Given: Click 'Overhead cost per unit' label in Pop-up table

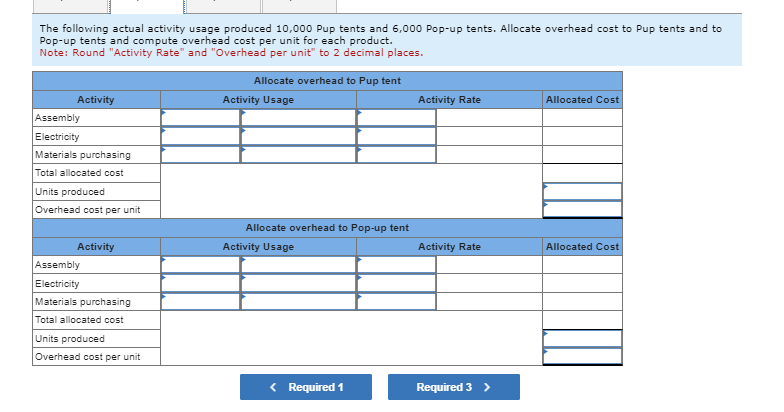Looking at the screenshot, I should 88,356.
